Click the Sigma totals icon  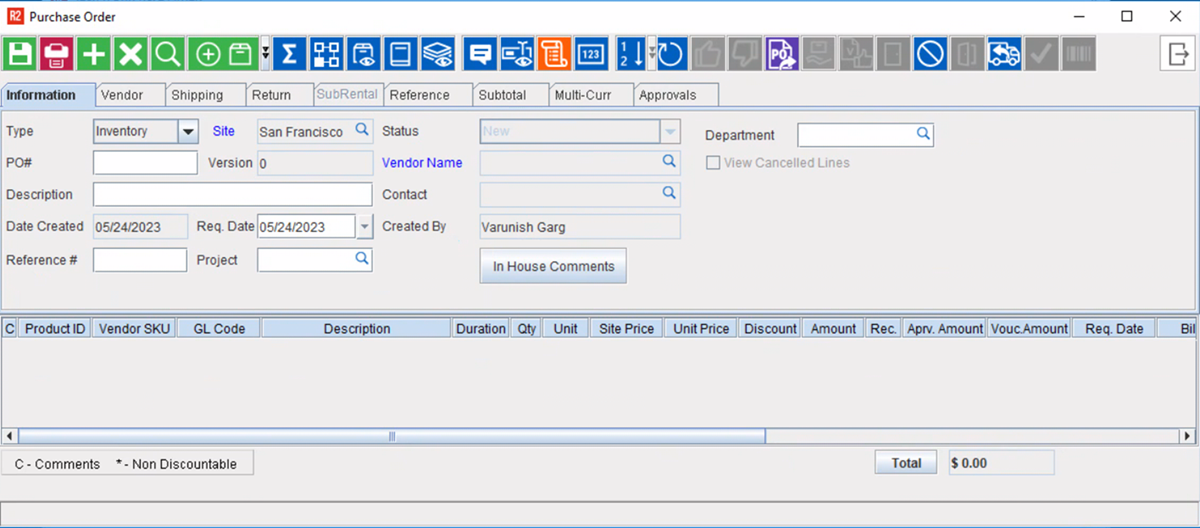click(x=289, y=54)
